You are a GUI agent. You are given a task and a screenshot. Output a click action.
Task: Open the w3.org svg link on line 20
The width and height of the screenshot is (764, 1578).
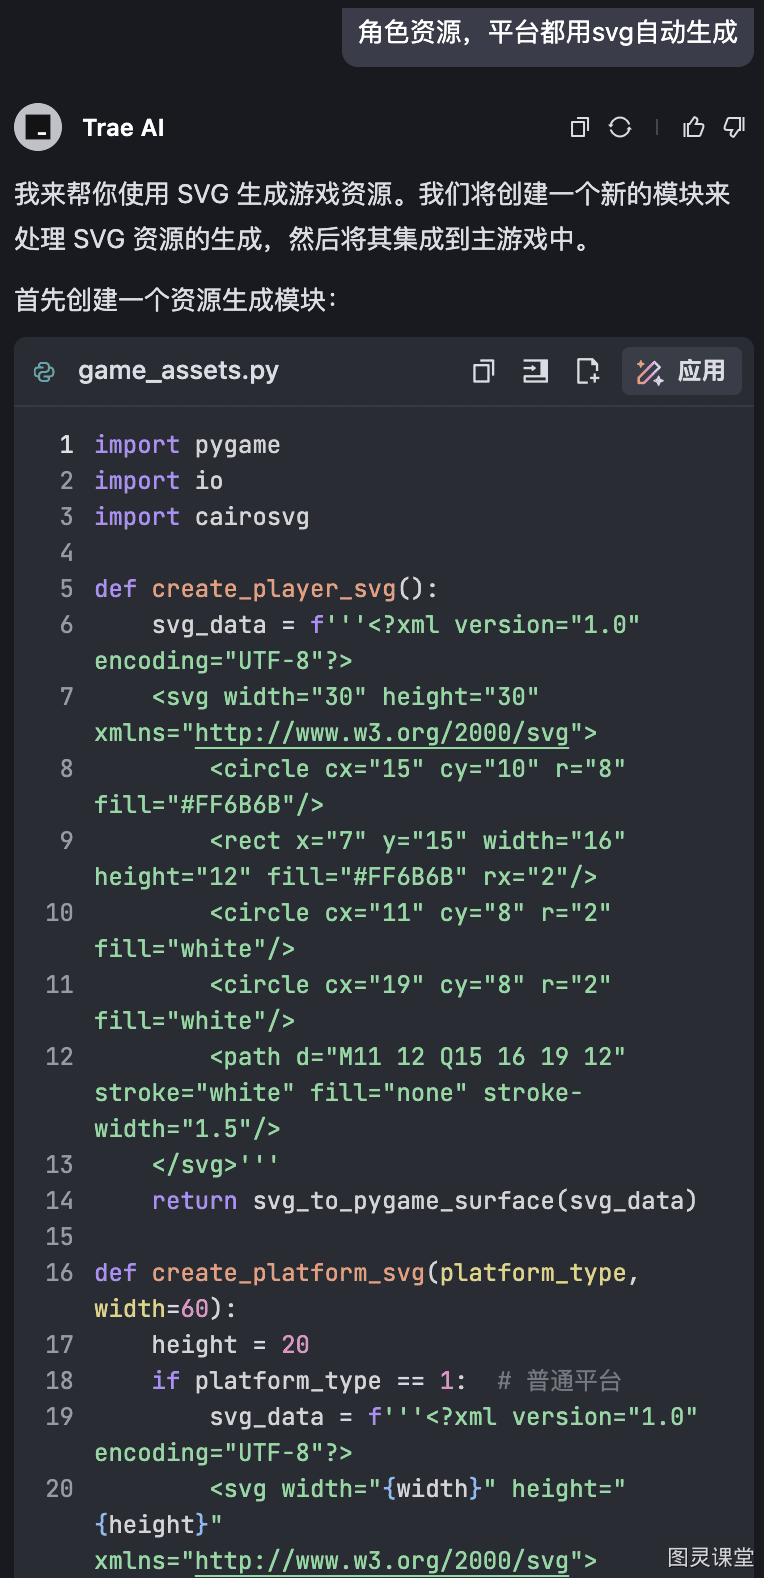click(x=382, y=1561)
